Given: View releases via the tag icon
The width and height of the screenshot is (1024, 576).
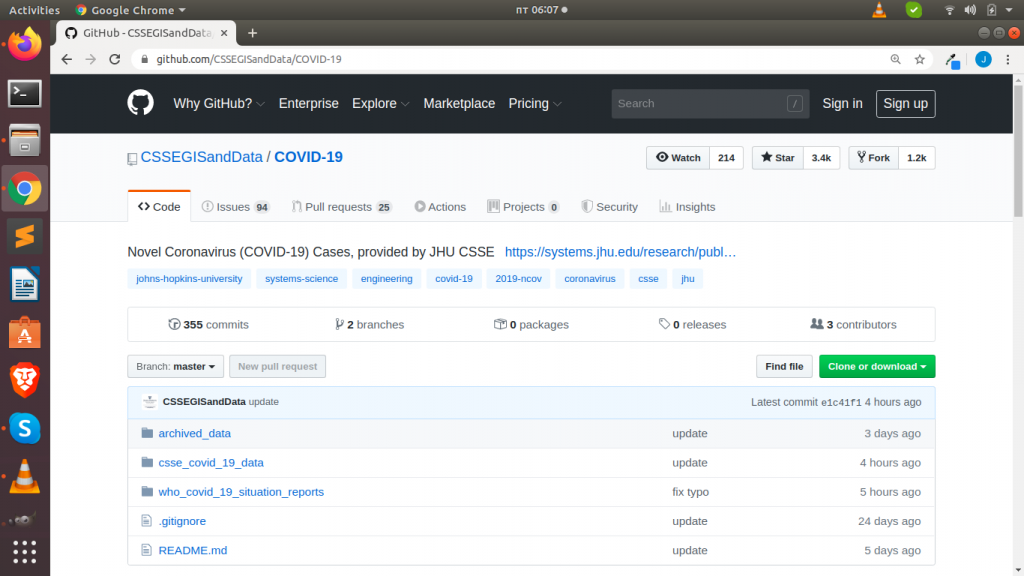Looking at the screenshot, I should click(663, 324).
